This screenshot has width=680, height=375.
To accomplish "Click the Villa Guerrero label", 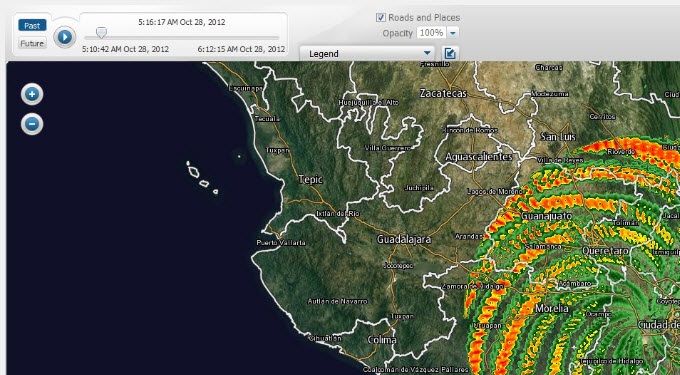I will click(x=387, y=148).
